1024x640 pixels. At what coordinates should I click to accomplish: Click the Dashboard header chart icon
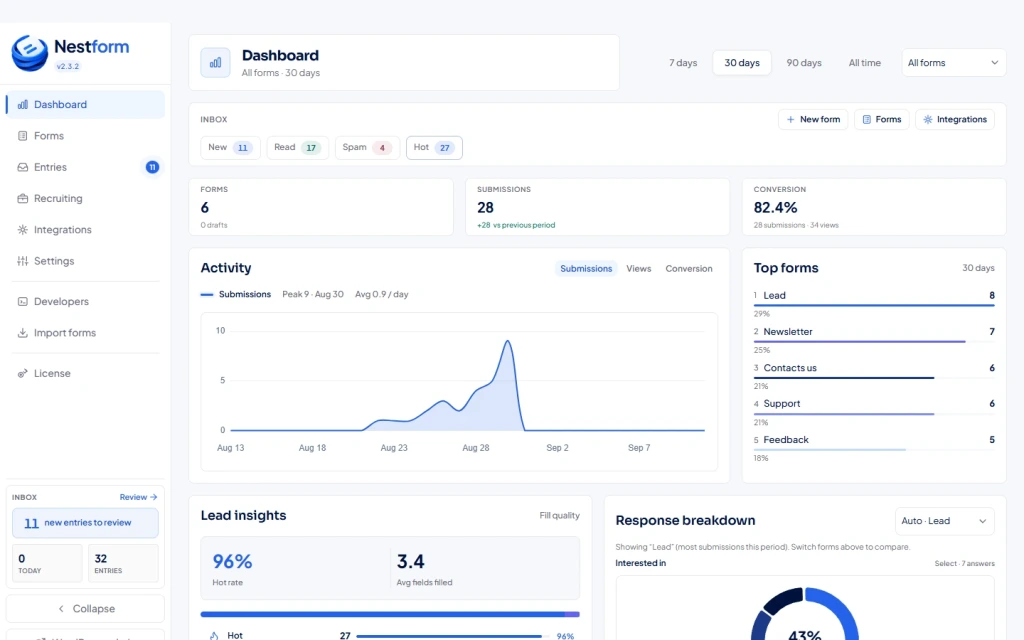(x=216, y=63)
